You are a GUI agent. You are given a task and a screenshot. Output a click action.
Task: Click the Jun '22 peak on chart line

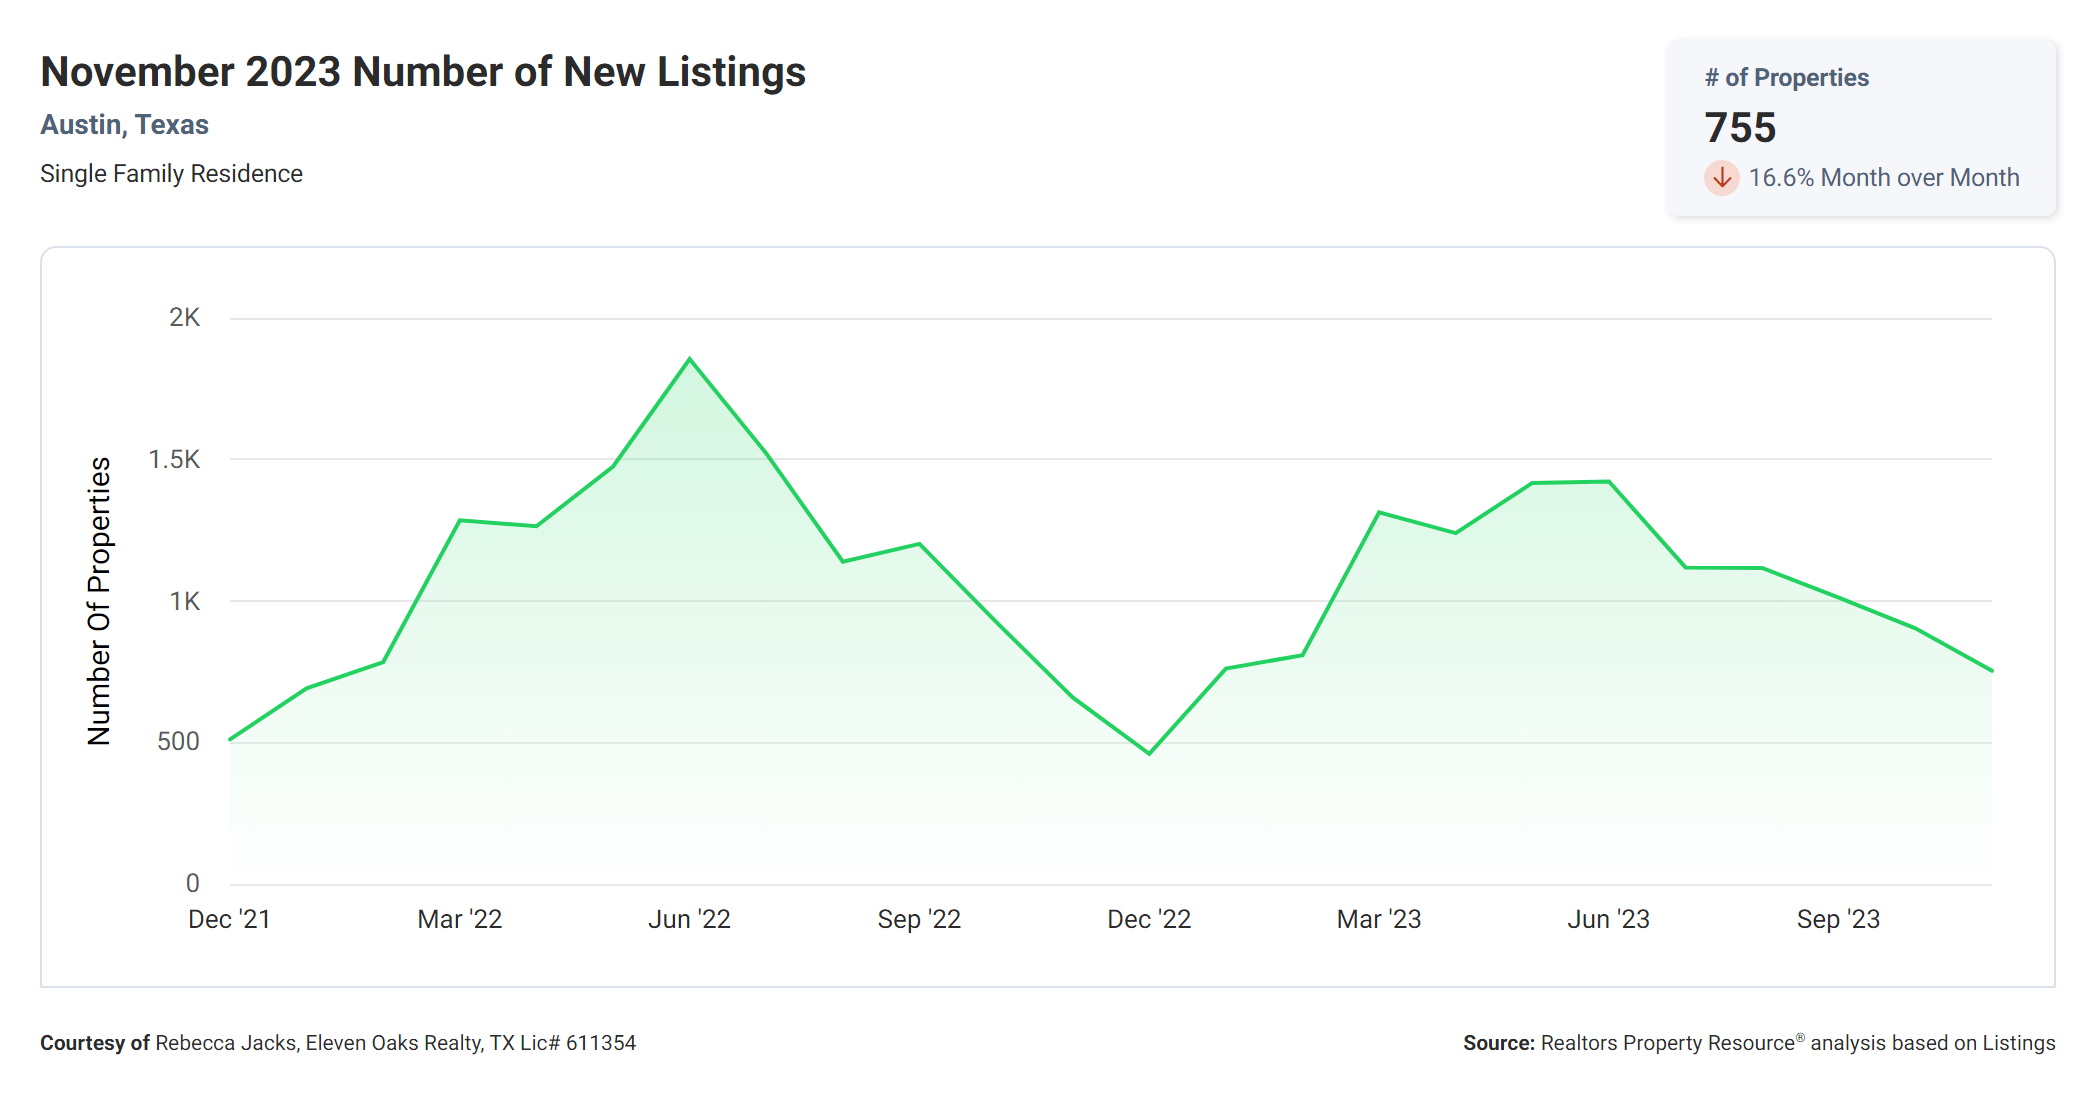tap(690, 359)
